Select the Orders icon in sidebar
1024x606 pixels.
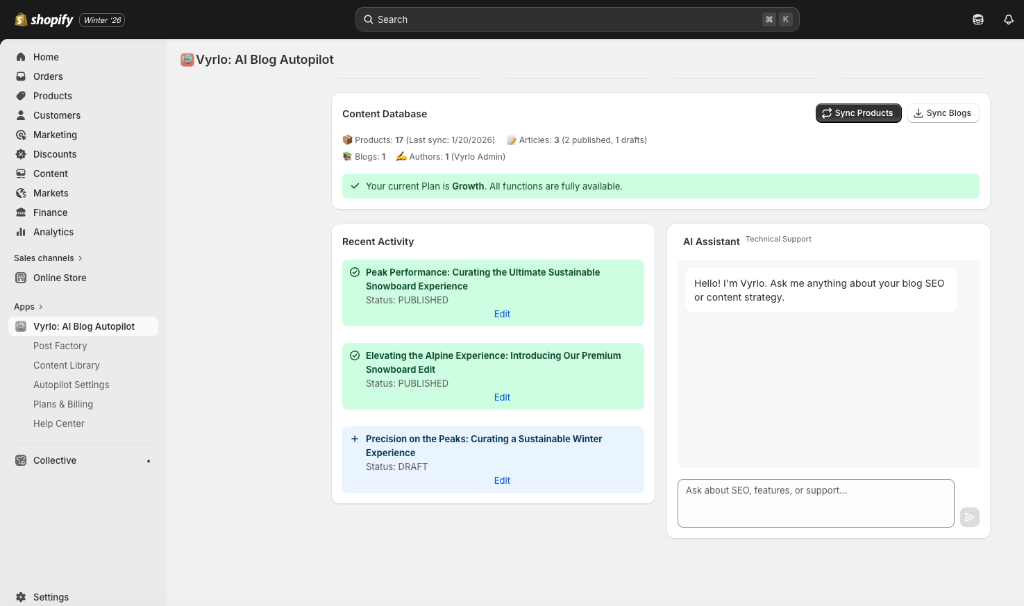point(21,76)
